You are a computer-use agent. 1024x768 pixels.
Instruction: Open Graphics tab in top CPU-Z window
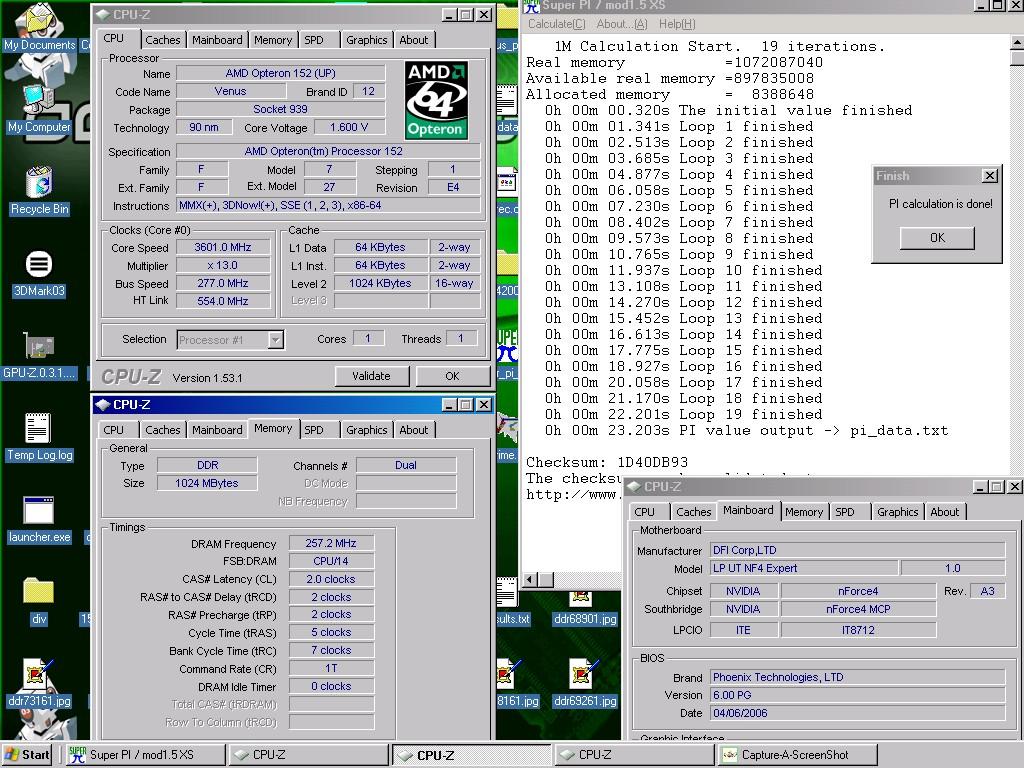(x=366, y=40)
